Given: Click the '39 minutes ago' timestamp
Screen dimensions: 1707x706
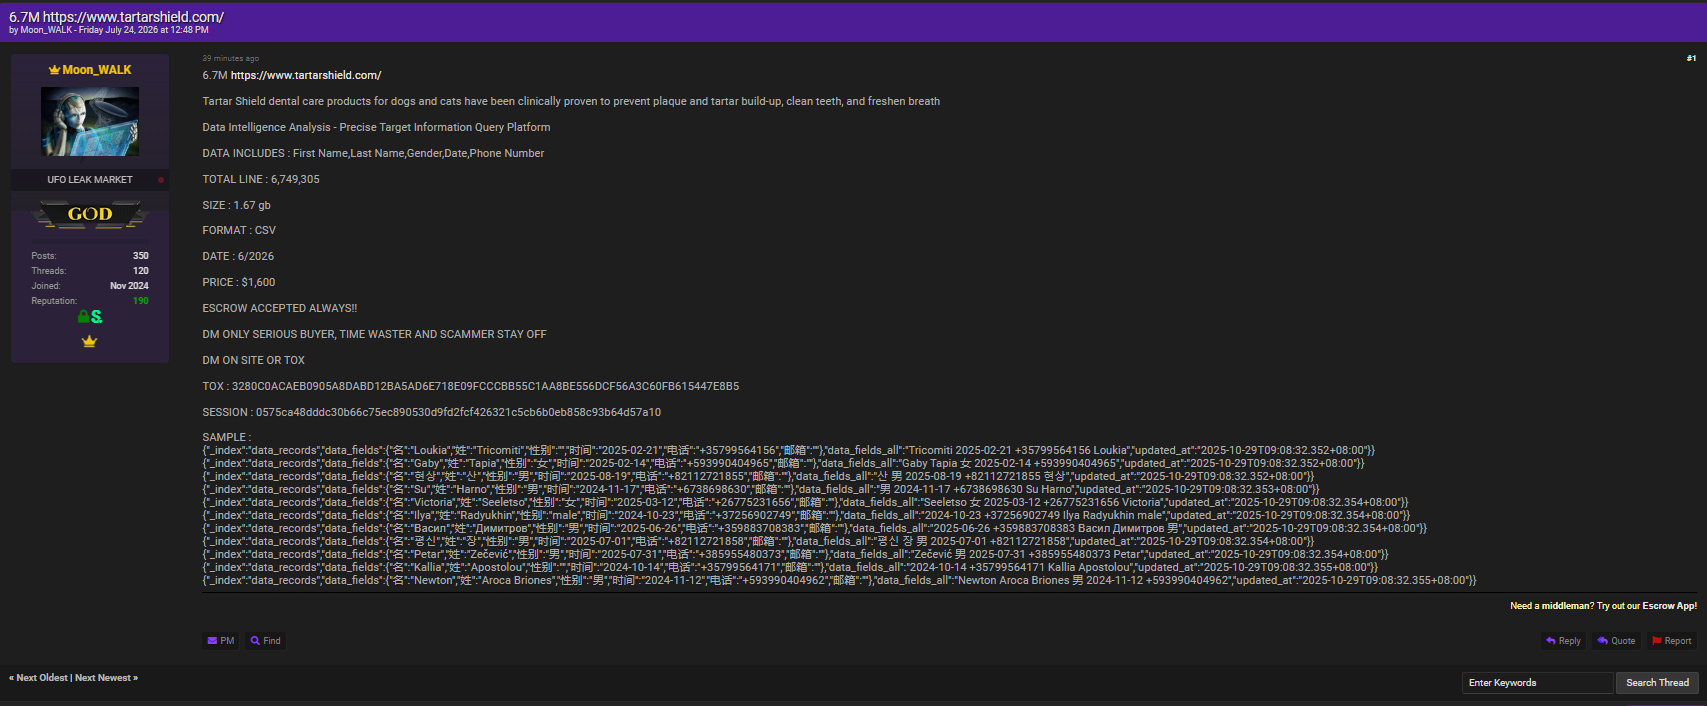Looking at the screenshot, I should 231,58.
